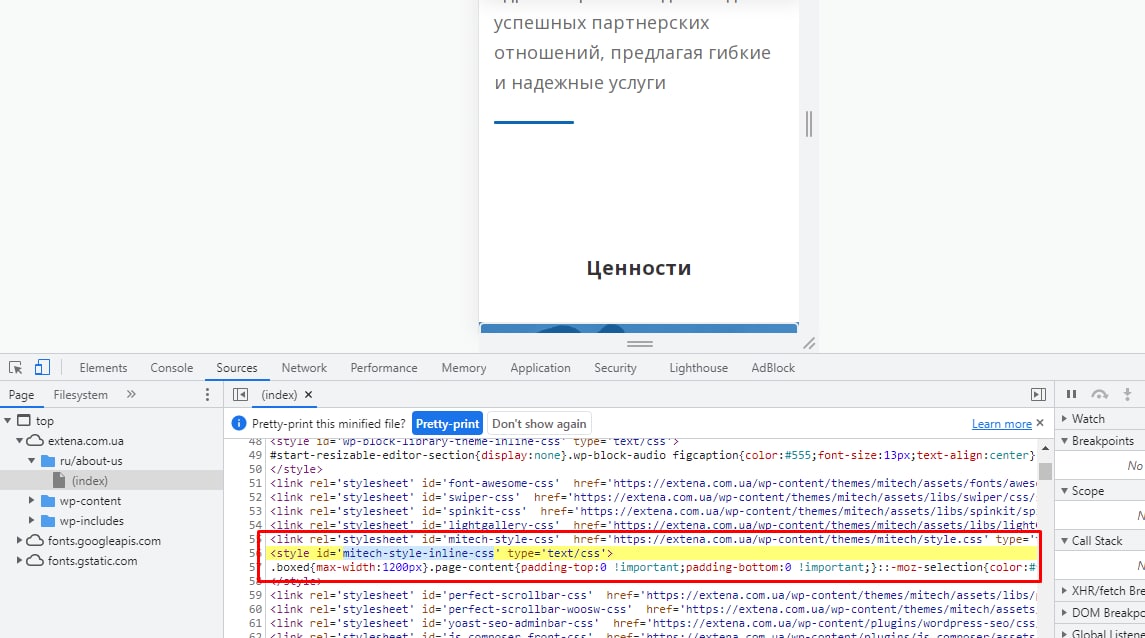Open the Performance tab

pos(383,368)
